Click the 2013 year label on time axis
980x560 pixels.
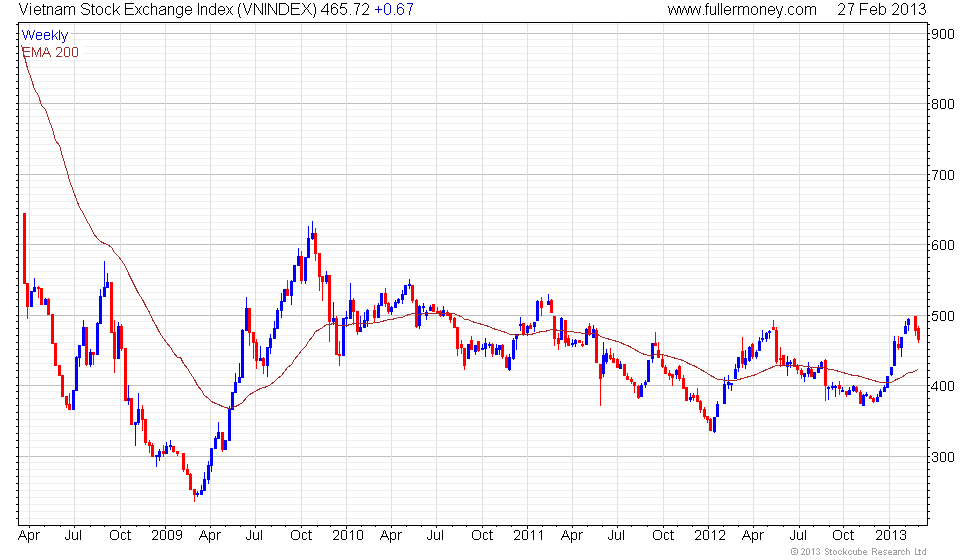890,536
